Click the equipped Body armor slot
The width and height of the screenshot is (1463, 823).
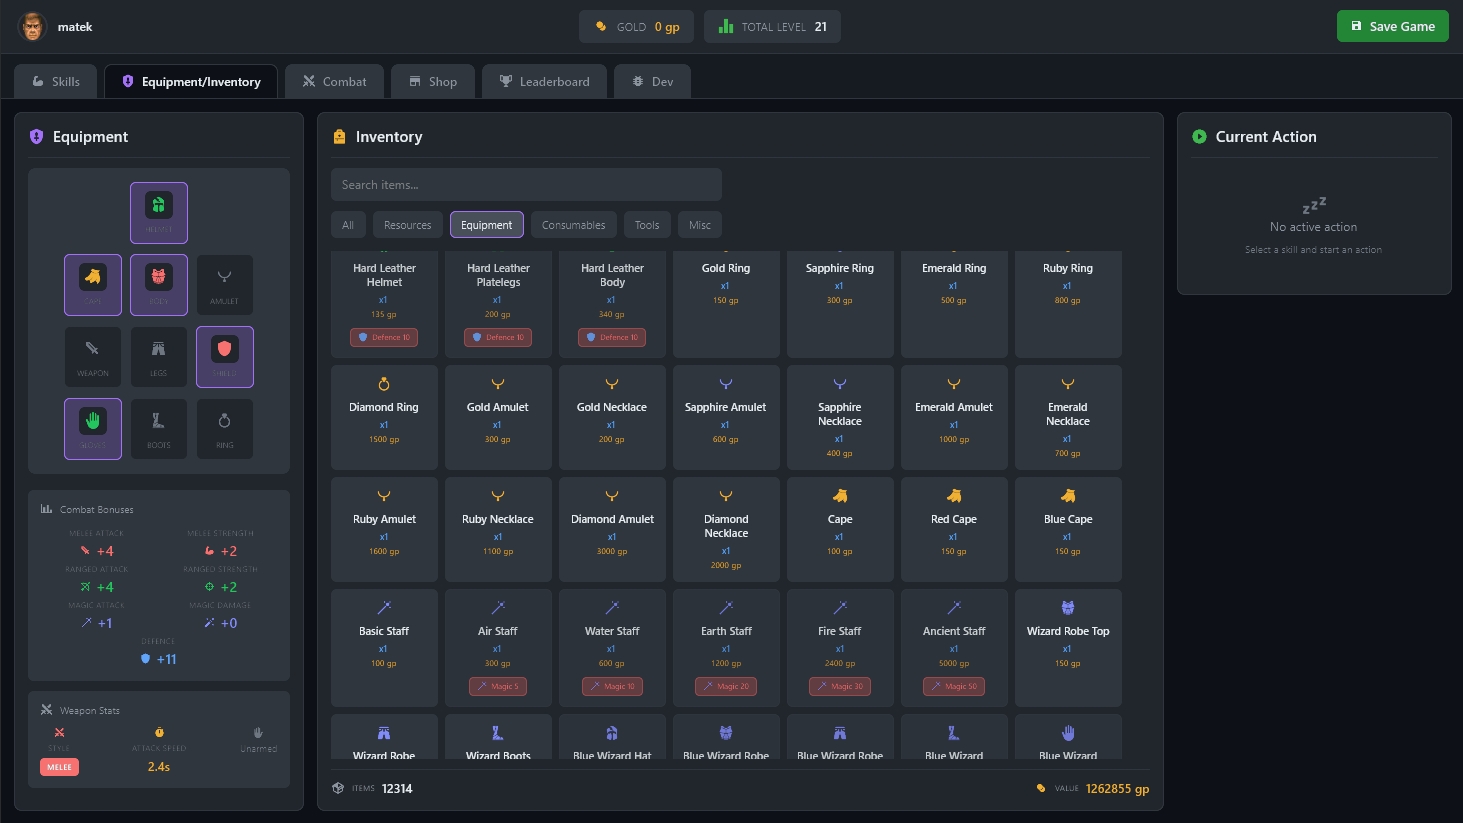(158, 284)
